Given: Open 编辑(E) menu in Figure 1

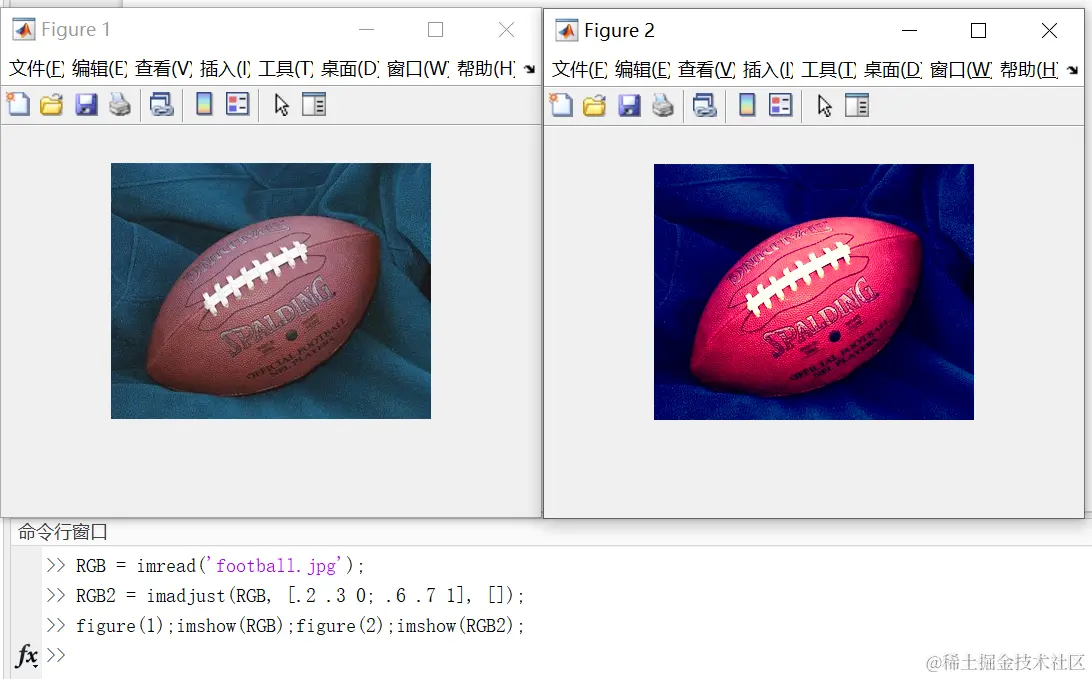Looking at the screenshot, I should tap(100, 68).
